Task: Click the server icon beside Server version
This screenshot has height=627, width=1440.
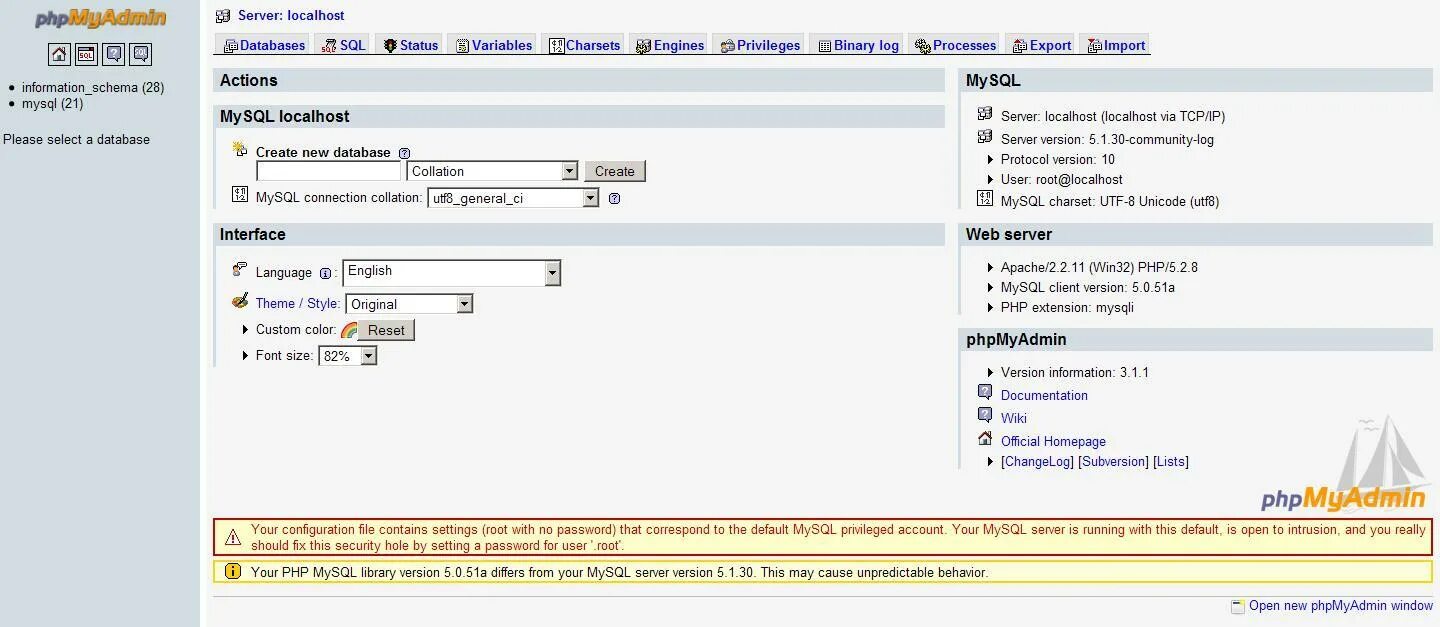Action: 985,137
